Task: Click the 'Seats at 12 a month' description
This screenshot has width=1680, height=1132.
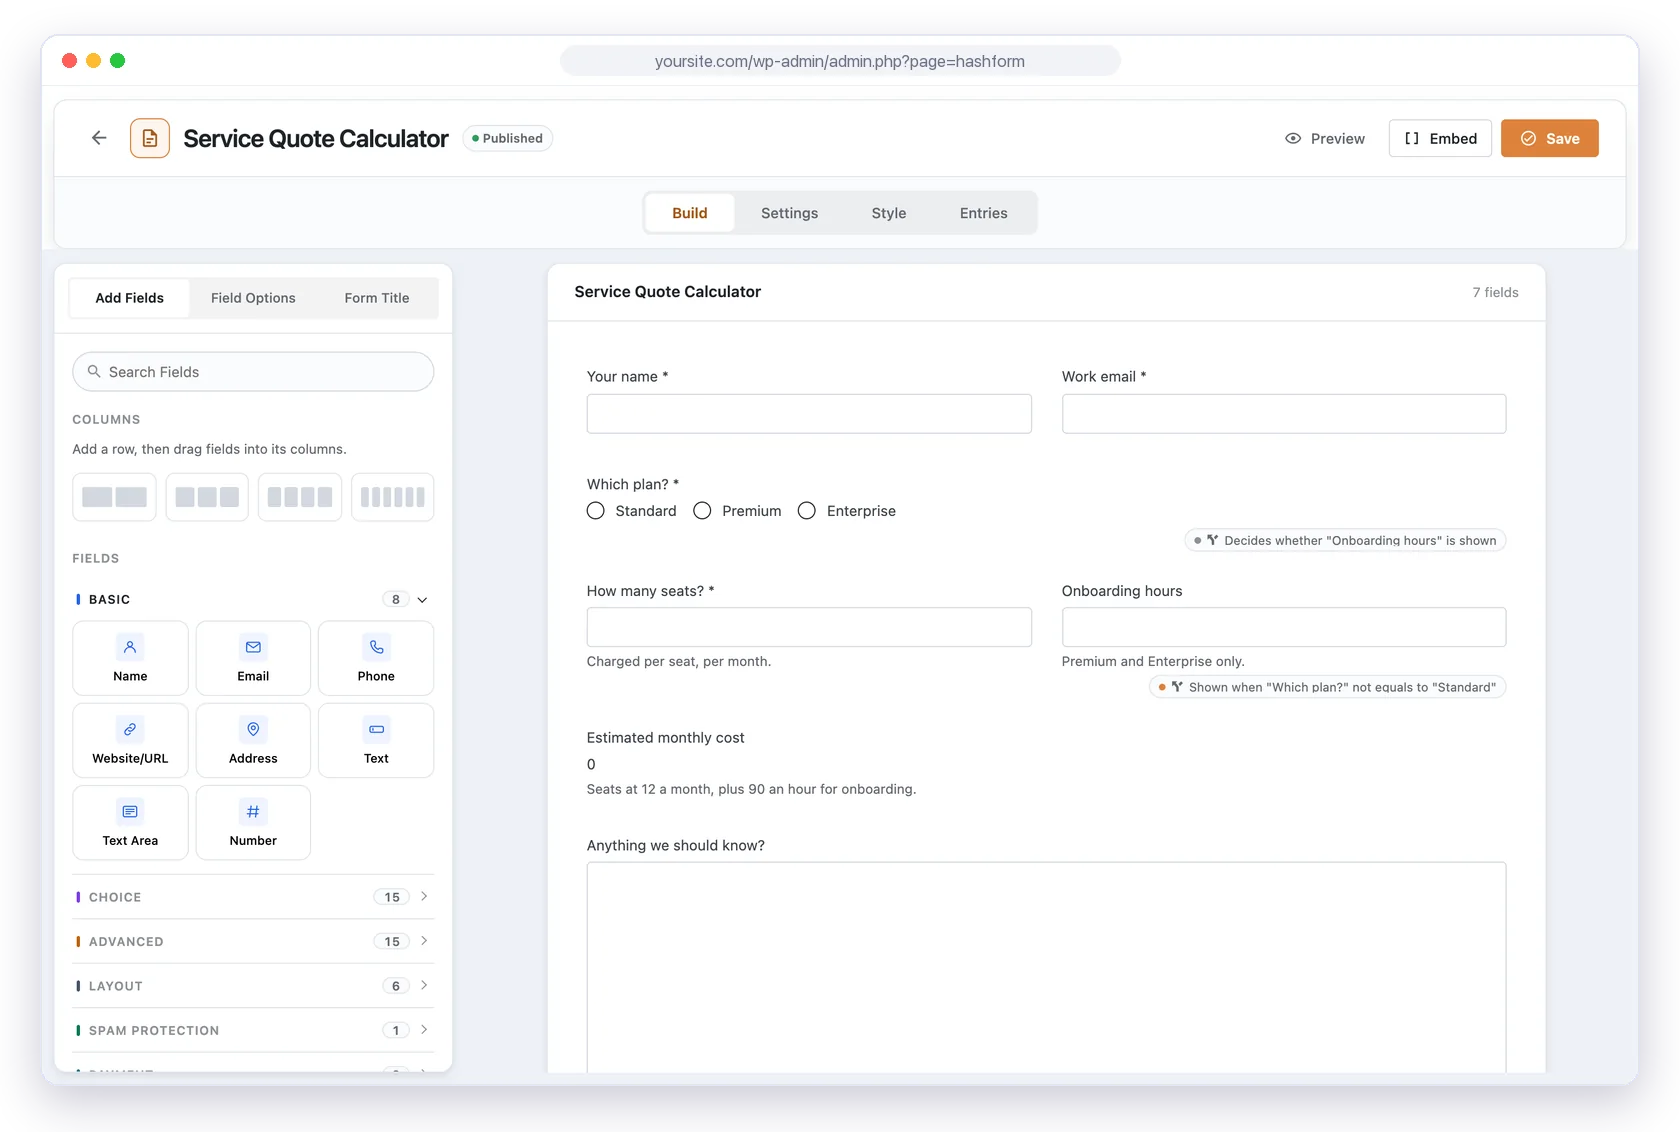Action: pos(751,789)
